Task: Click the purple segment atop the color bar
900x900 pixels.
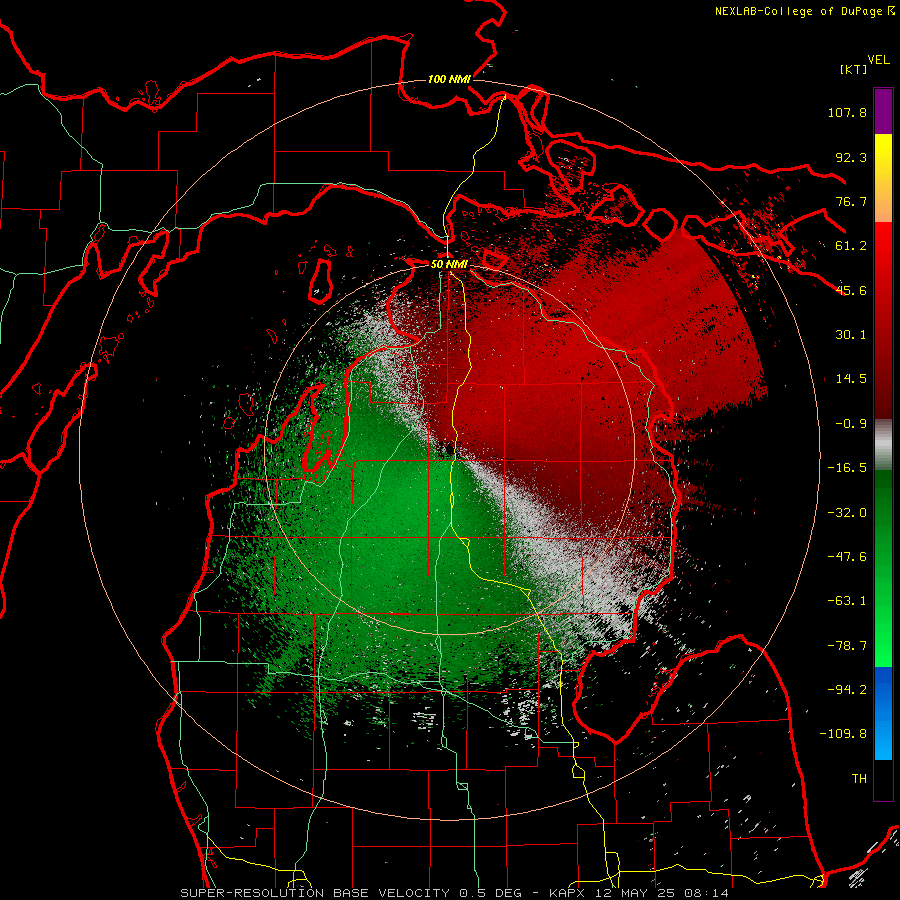Action: pos(883,111)
